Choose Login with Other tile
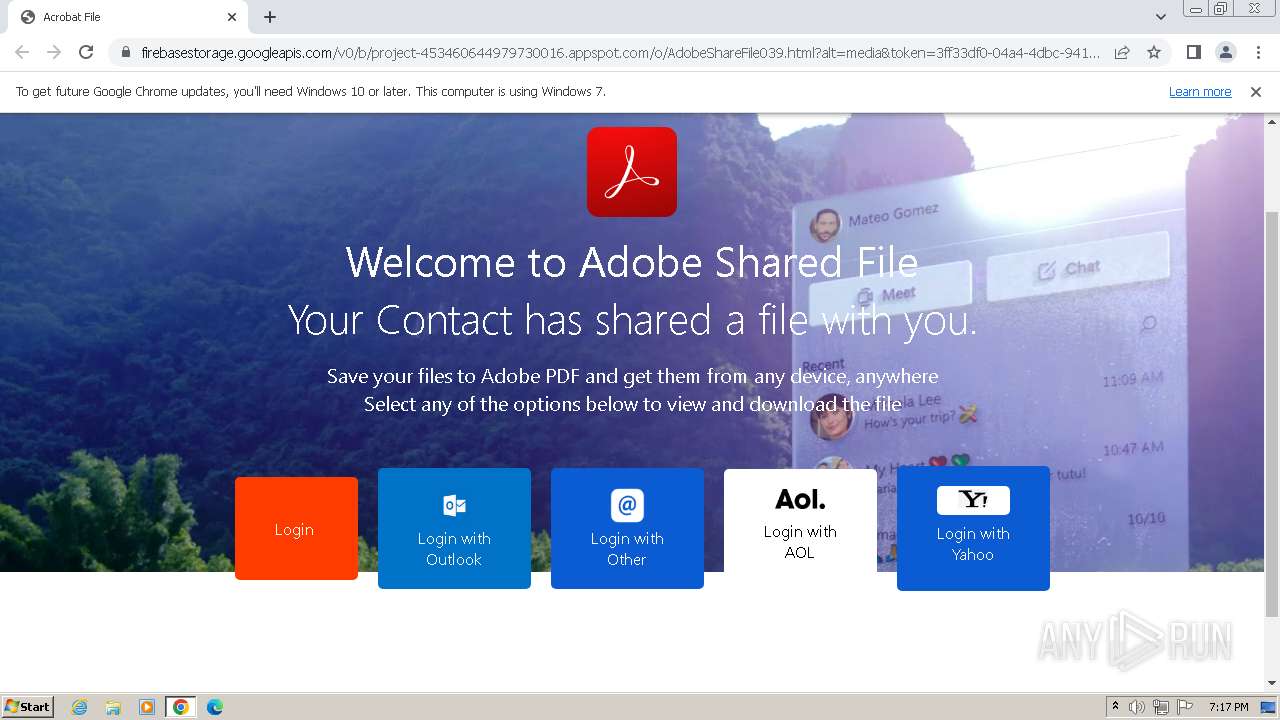 [627, 528]
